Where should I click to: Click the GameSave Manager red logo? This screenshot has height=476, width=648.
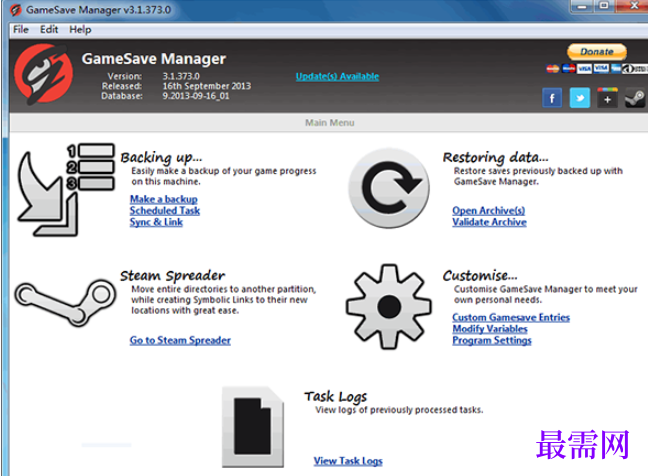pos(43,74)
